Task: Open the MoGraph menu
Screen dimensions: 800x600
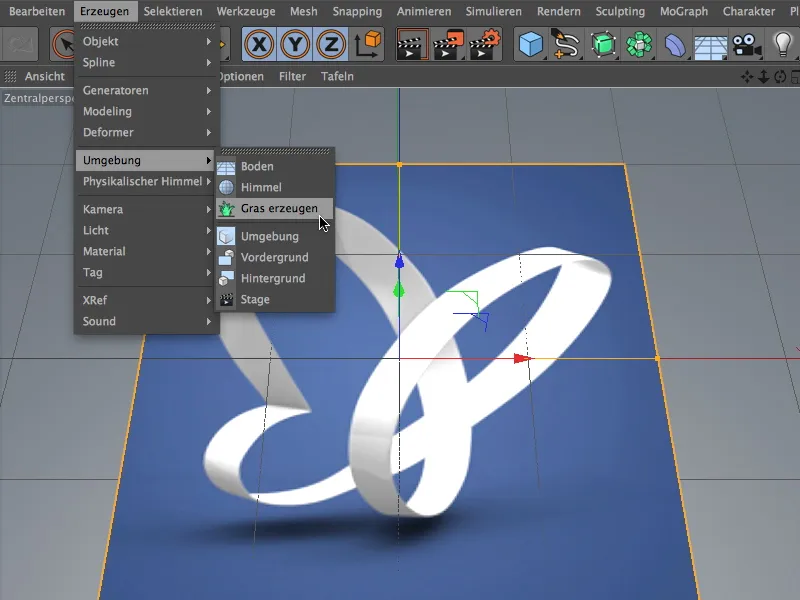Action: coord(684,11)
